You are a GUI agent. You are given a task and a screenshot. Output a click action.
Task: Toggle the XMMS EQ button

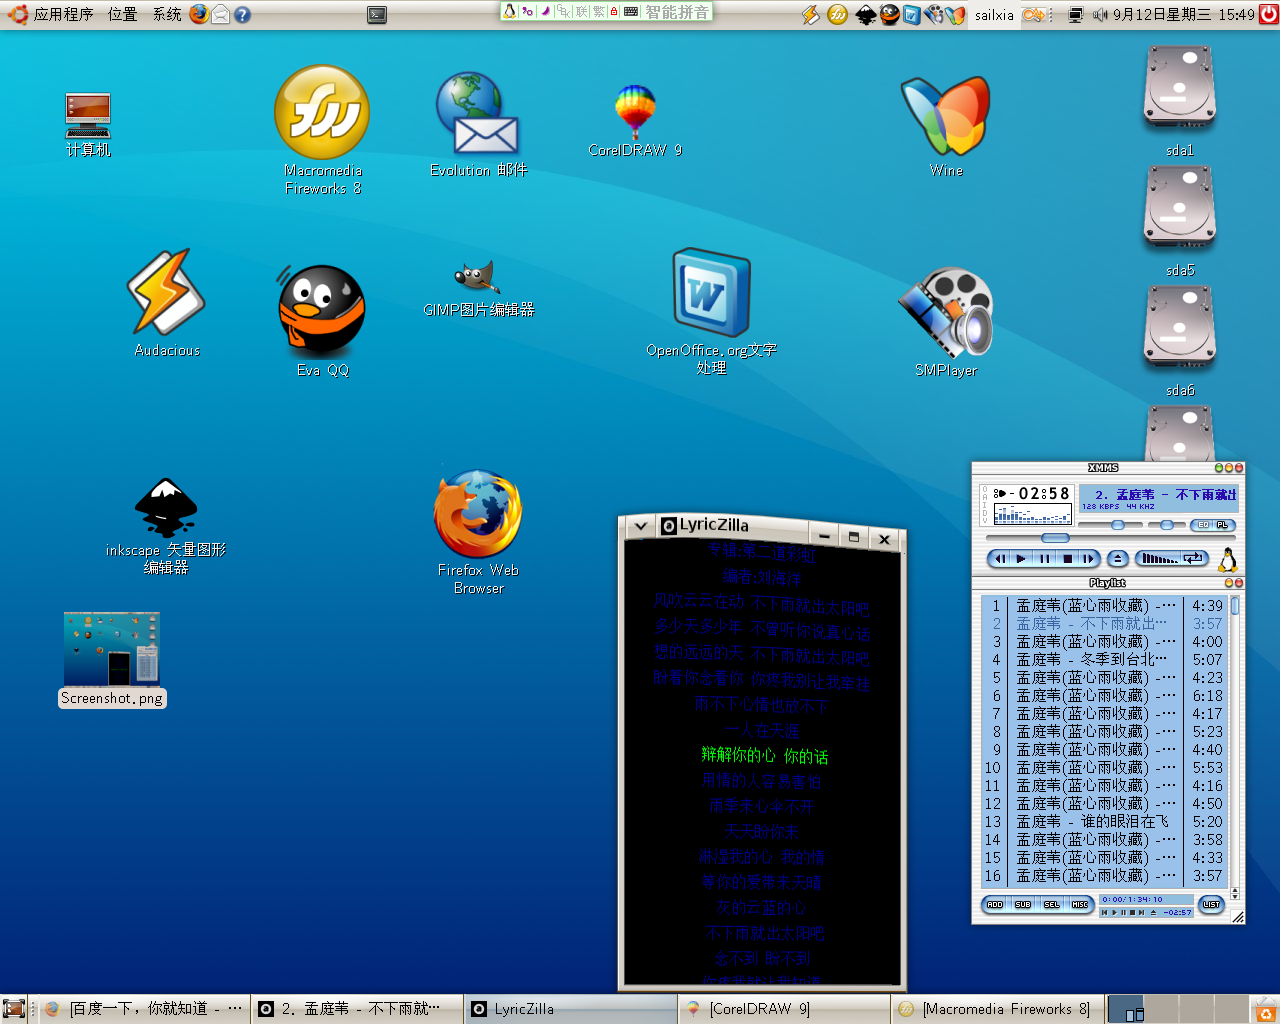tap(1204, 525)
